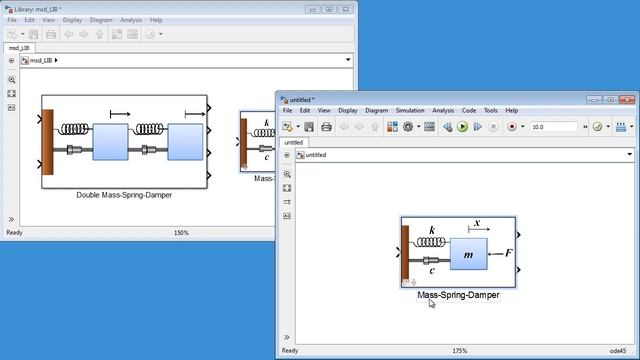Expand the palette chevron in Library window
Viewport: 640px width, 360px height.
[x=11, y=219]
